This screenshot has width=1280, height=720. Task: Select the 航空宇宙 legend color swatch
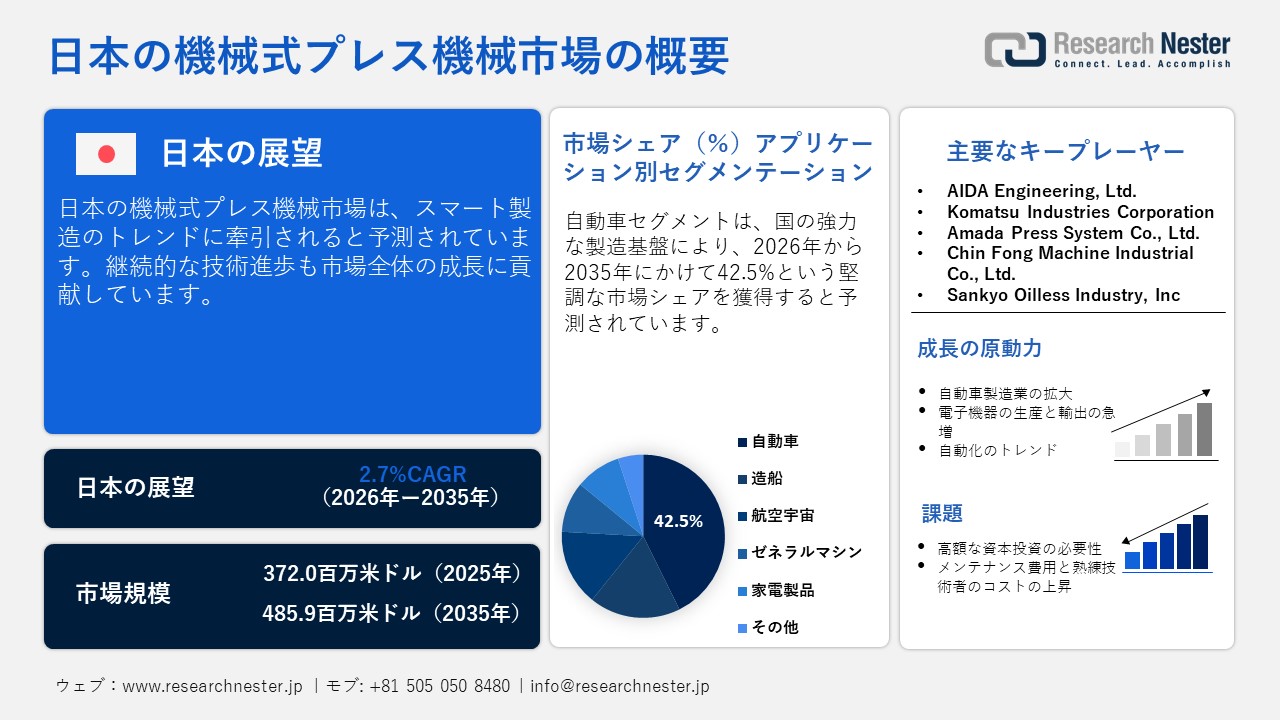click(x=741, y=515)
